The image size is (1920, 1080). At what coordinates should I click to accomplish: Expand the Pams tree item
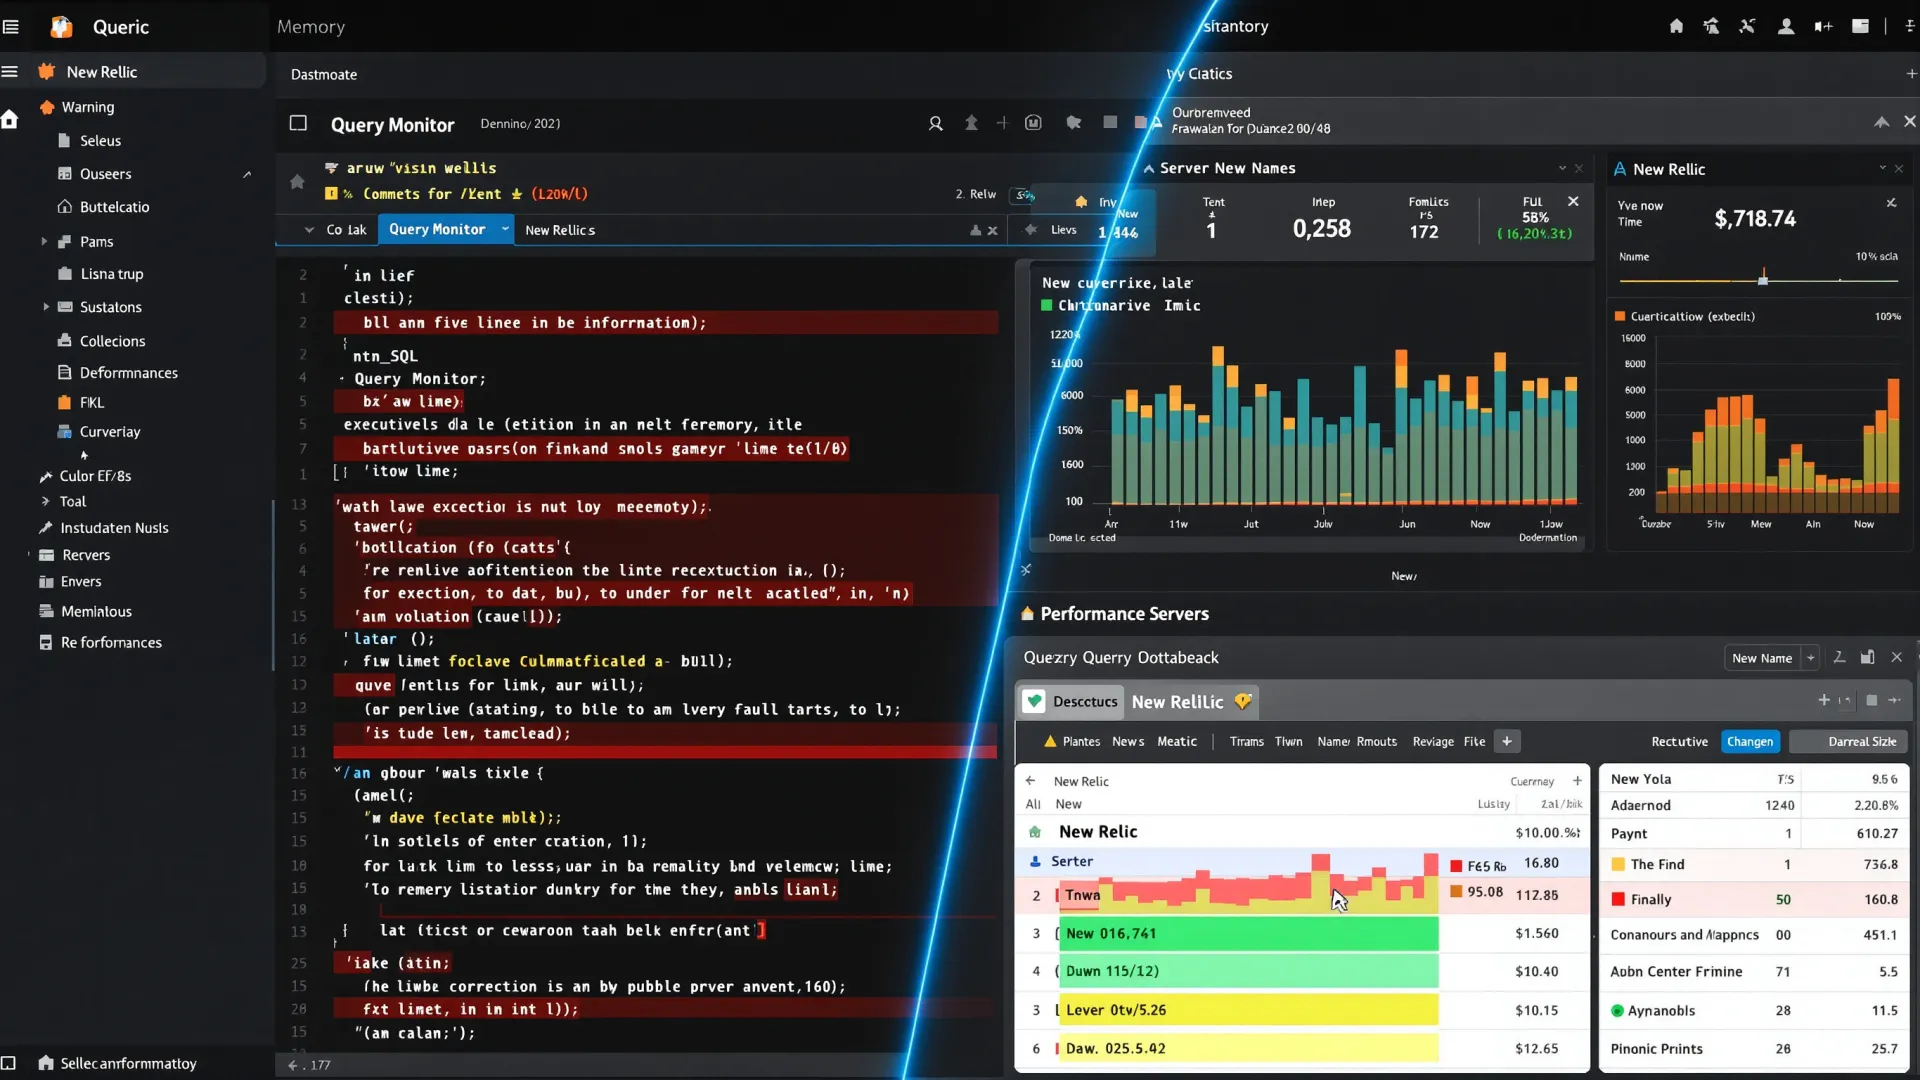point(44,242)
